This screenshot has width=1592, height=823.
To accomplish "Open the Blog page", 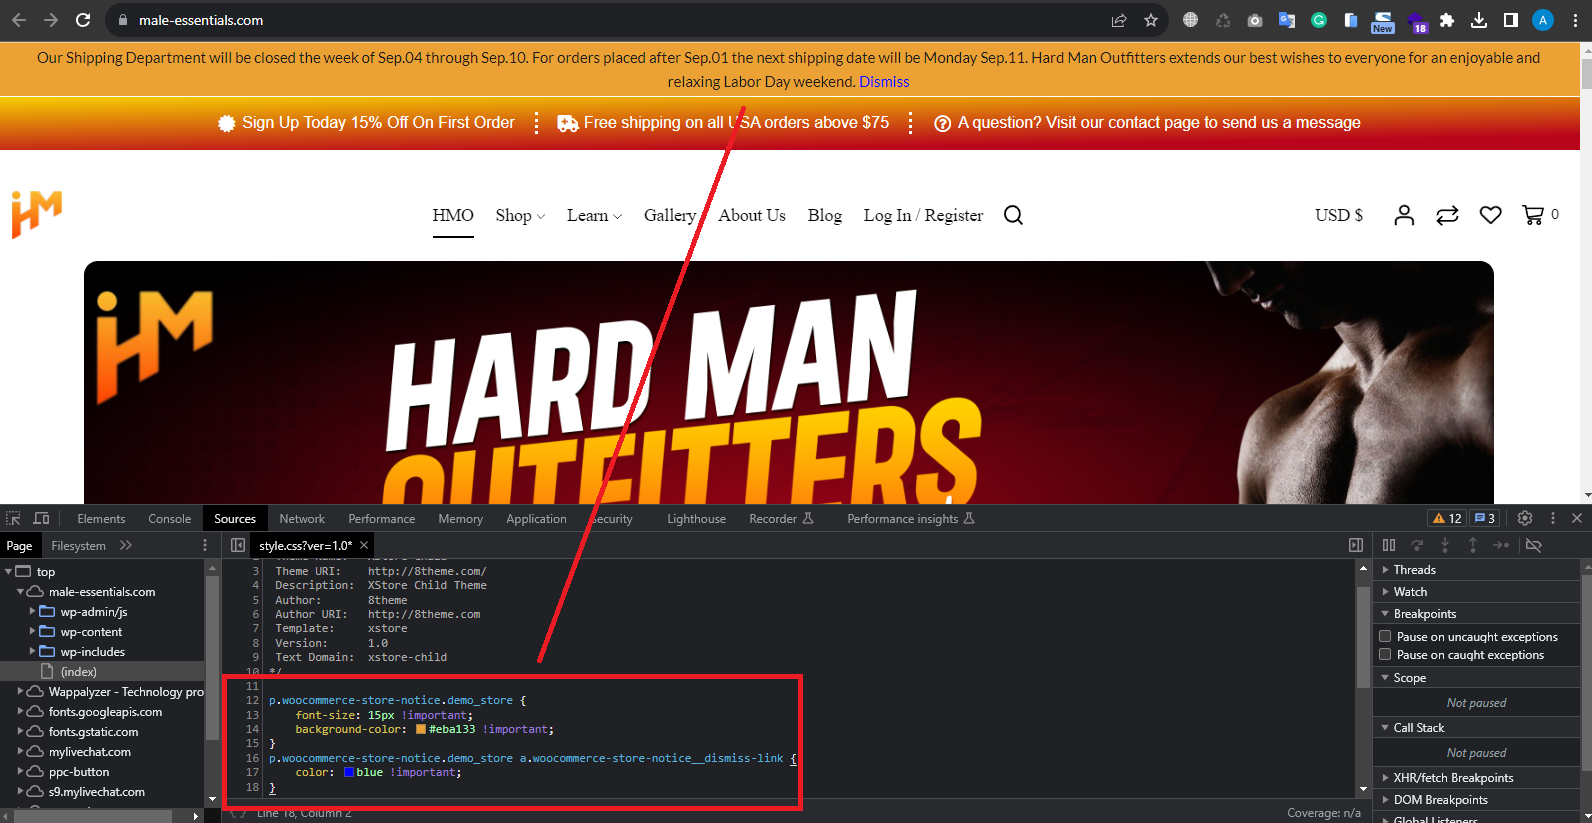I will pyautogui.click(x=825, y=215).
